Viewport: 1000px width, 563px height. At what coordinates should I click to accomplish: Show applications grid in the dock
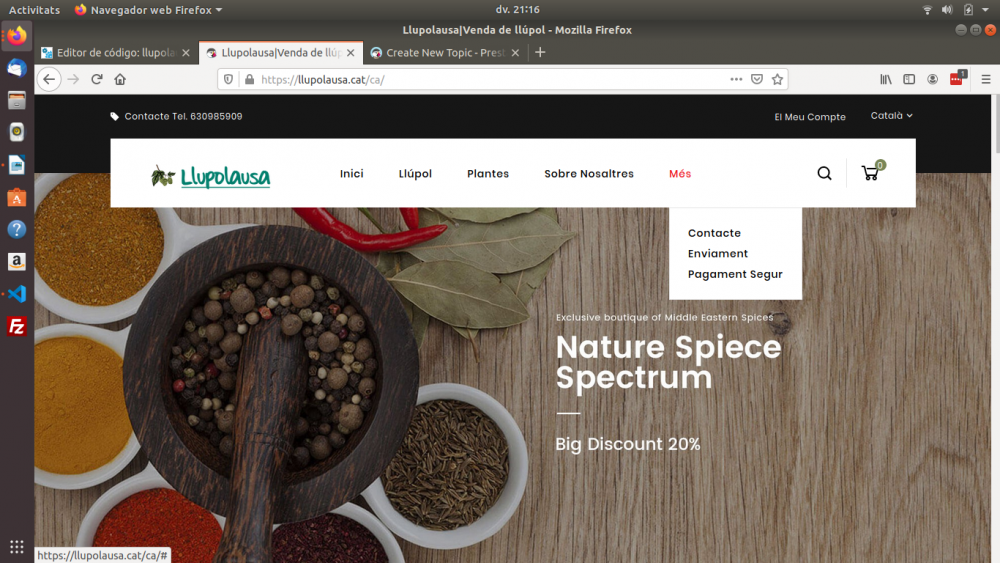click(17, 546)
